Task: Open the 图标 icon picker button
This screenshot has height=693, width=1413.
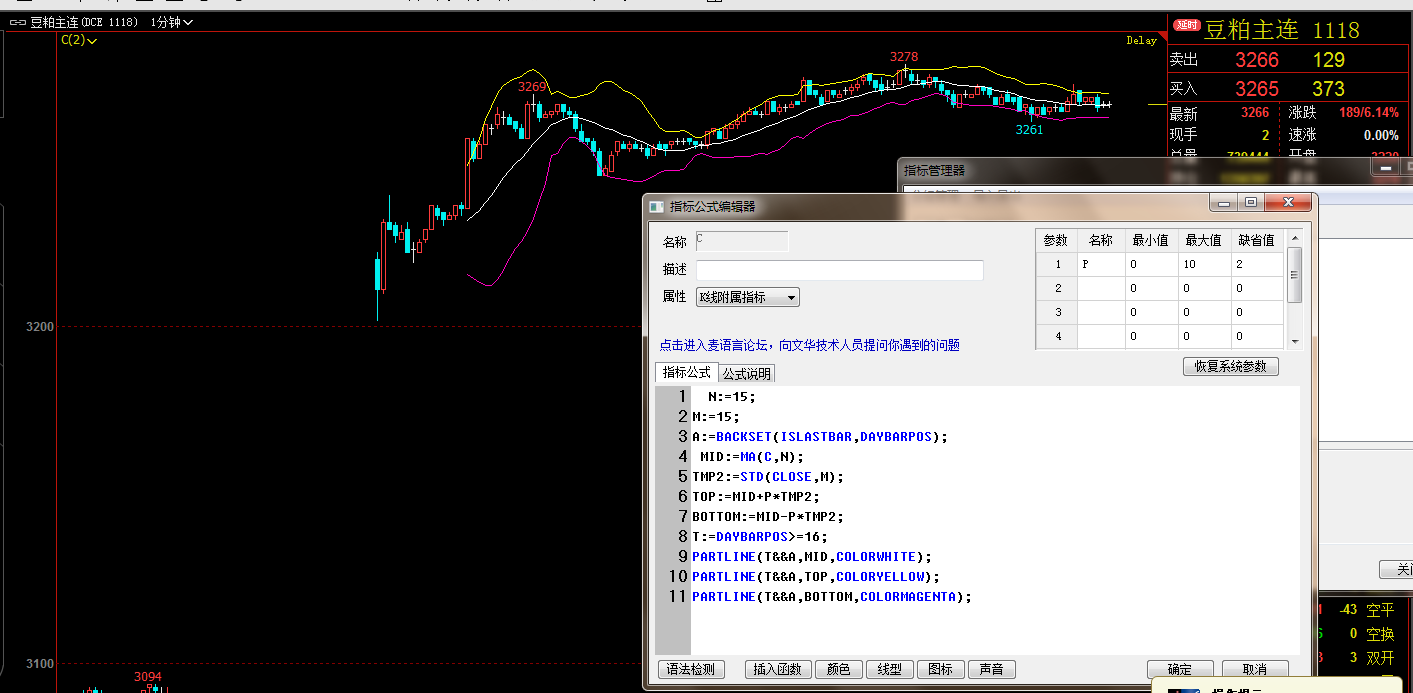Action: 940,669
